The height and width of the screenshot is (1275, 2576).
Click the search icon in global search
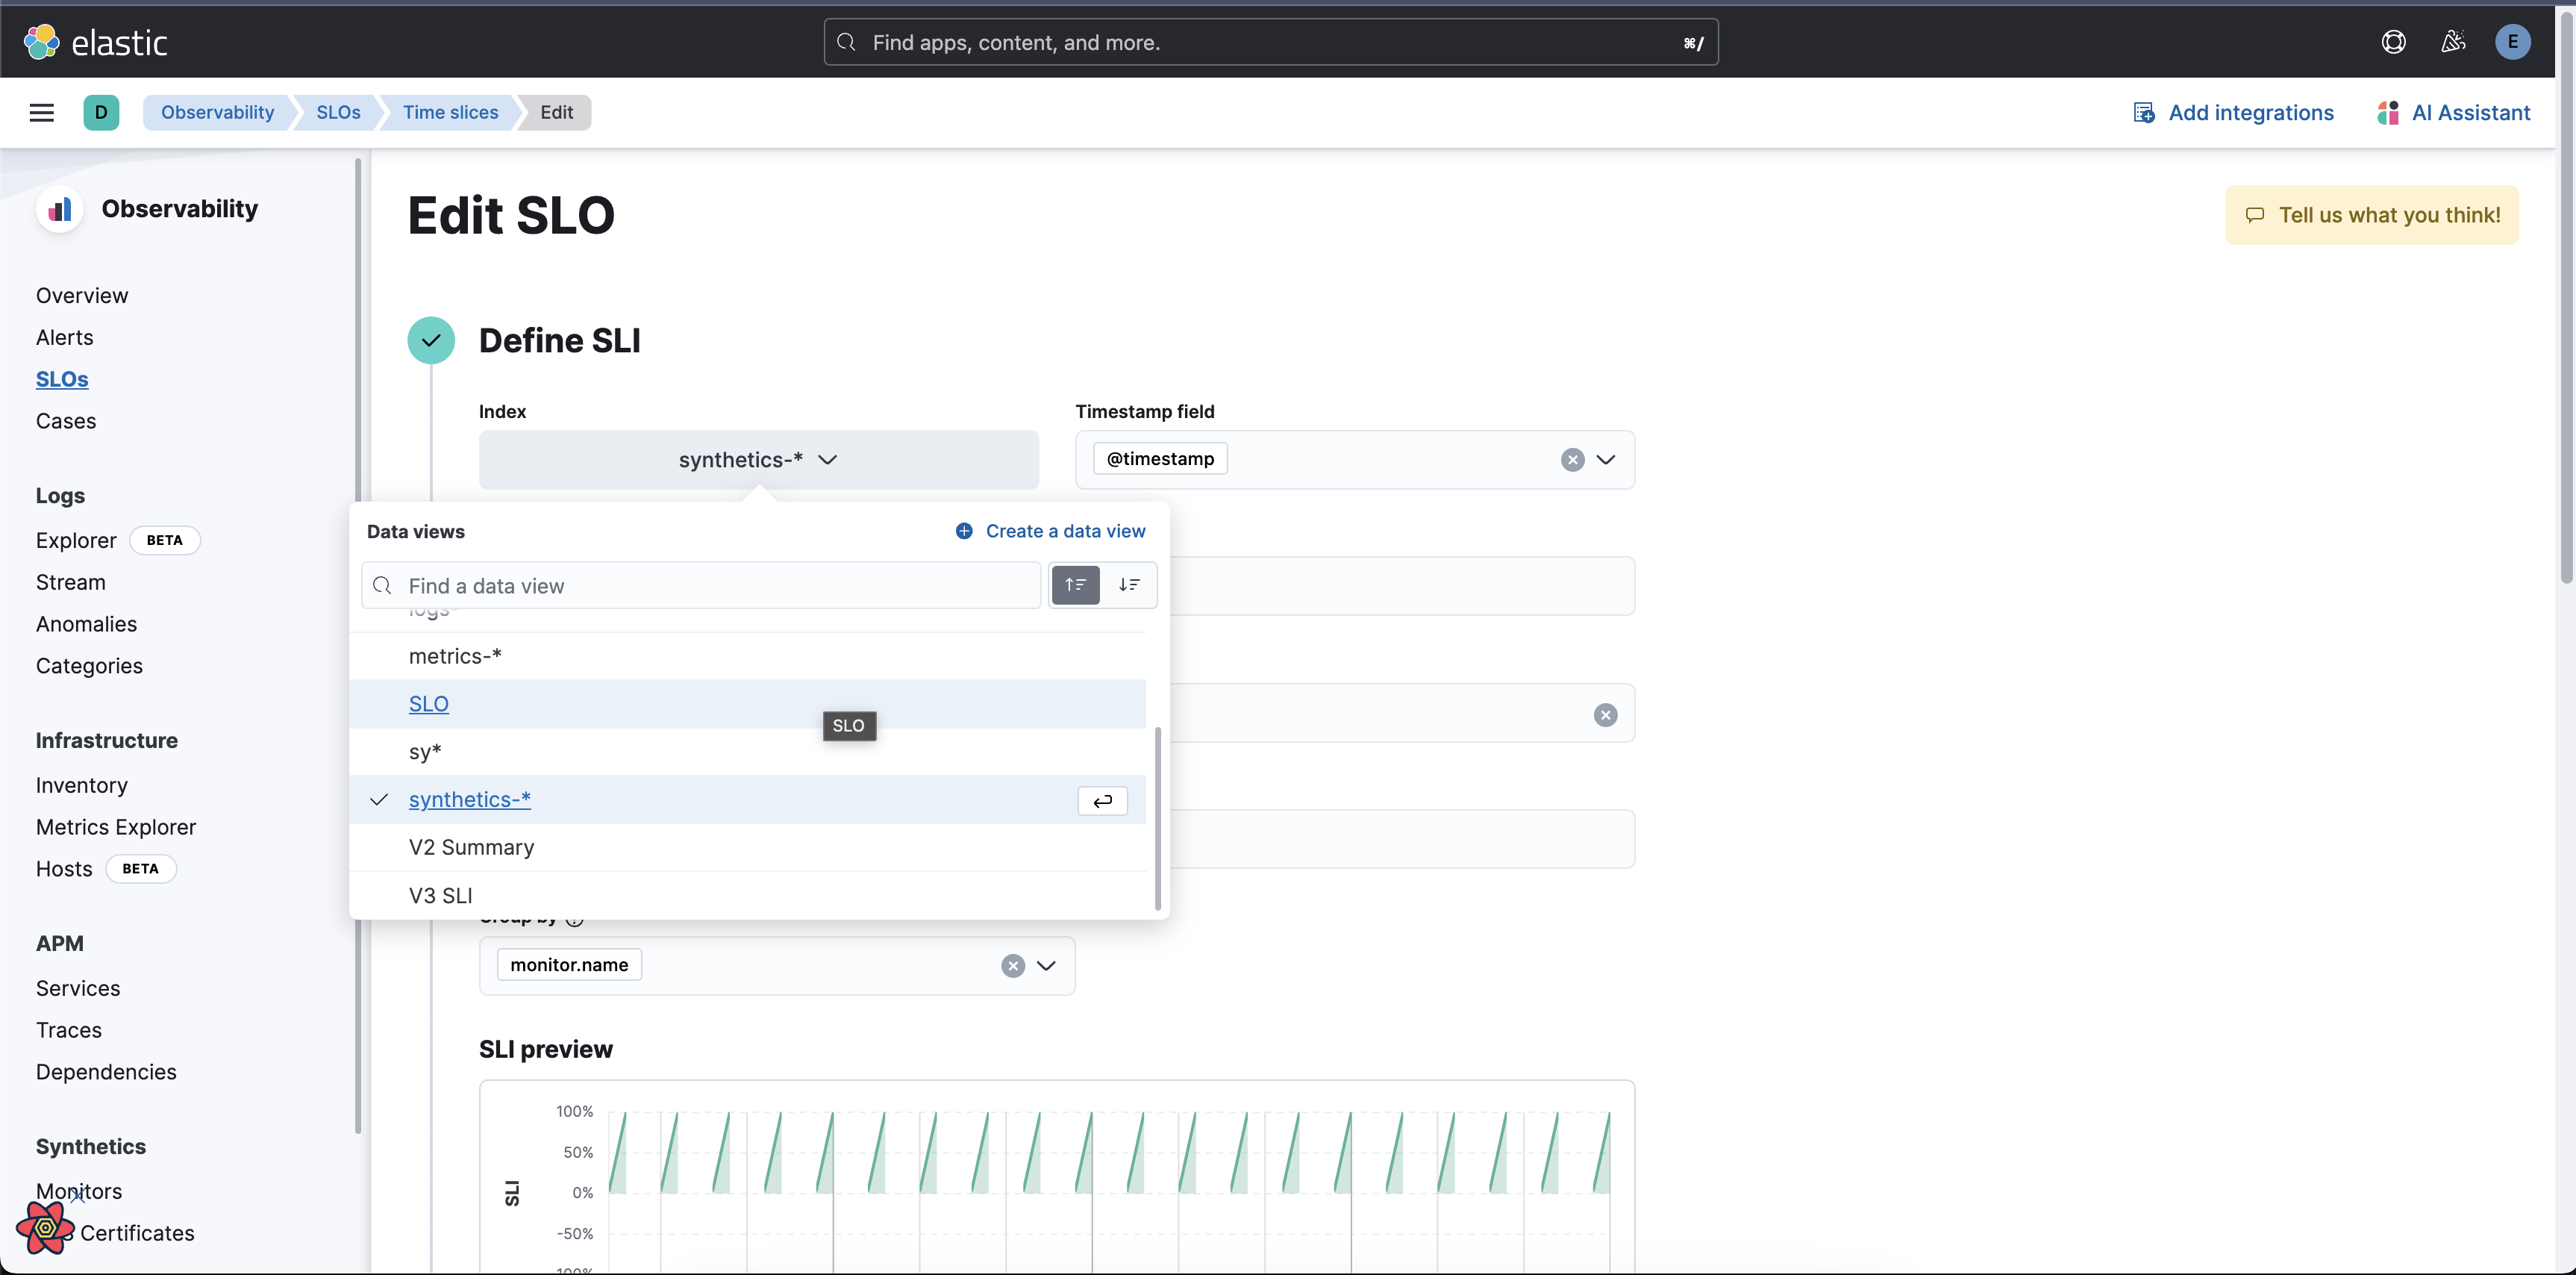click(x=846, y=42)
